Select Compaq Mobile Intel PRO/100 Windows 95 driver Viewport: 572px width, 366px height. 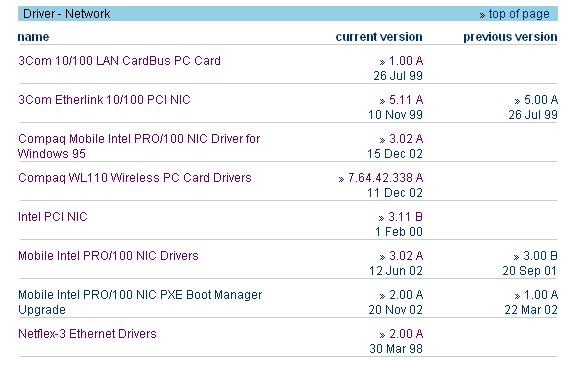click(139, 146)
